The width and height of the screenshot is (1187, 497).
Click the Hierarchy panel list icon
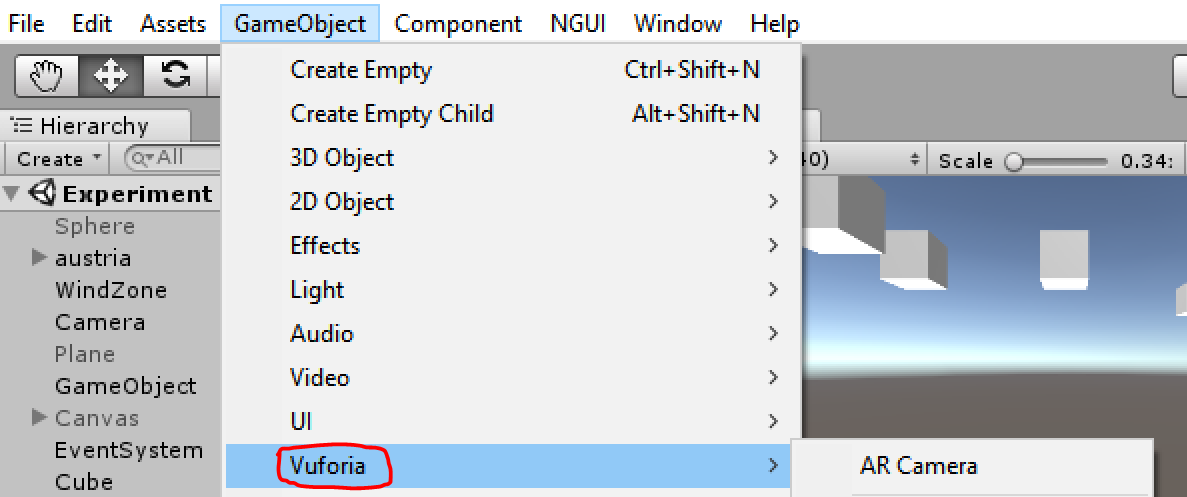click(x=22, y=126)
